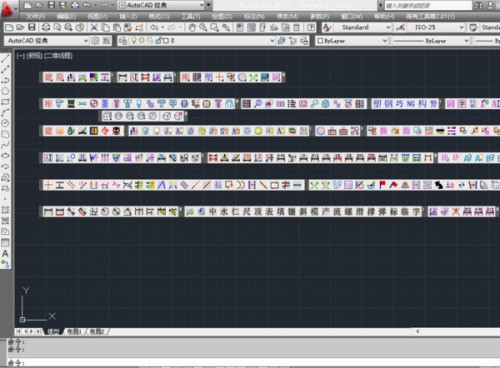This screenshot has width=500, height=368.
Task: Click the Save icon in standard toolbar
Action: click(x=32, y=27)
